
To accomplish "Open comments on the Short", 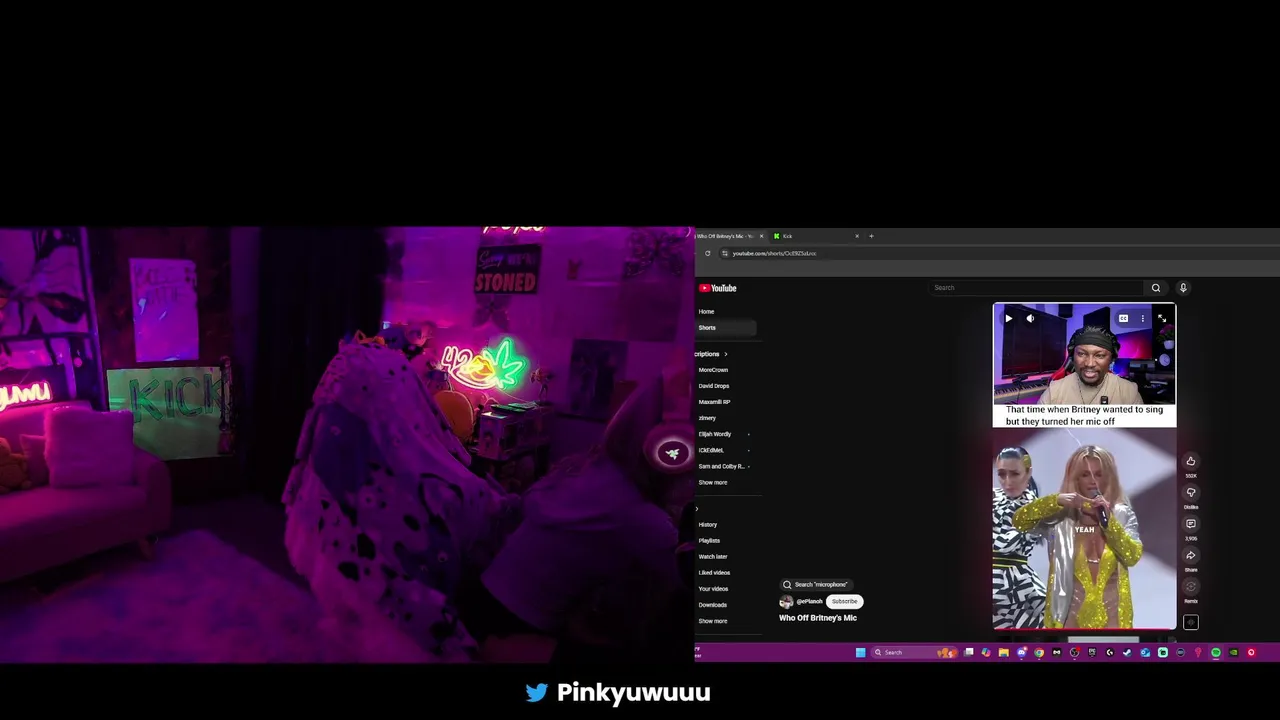I will click(x=1191, y=524).
